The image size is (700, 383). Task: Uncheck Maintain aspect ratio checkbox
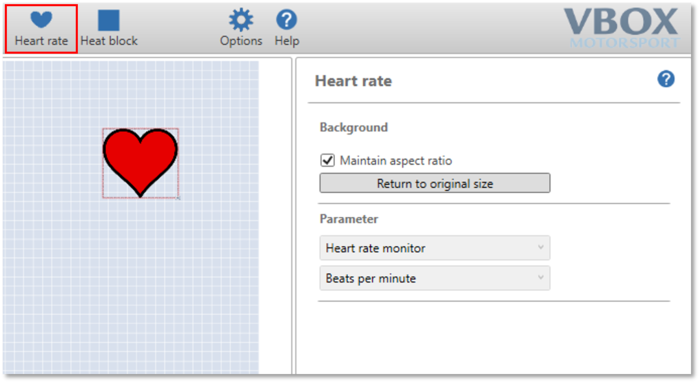[328, 160]
